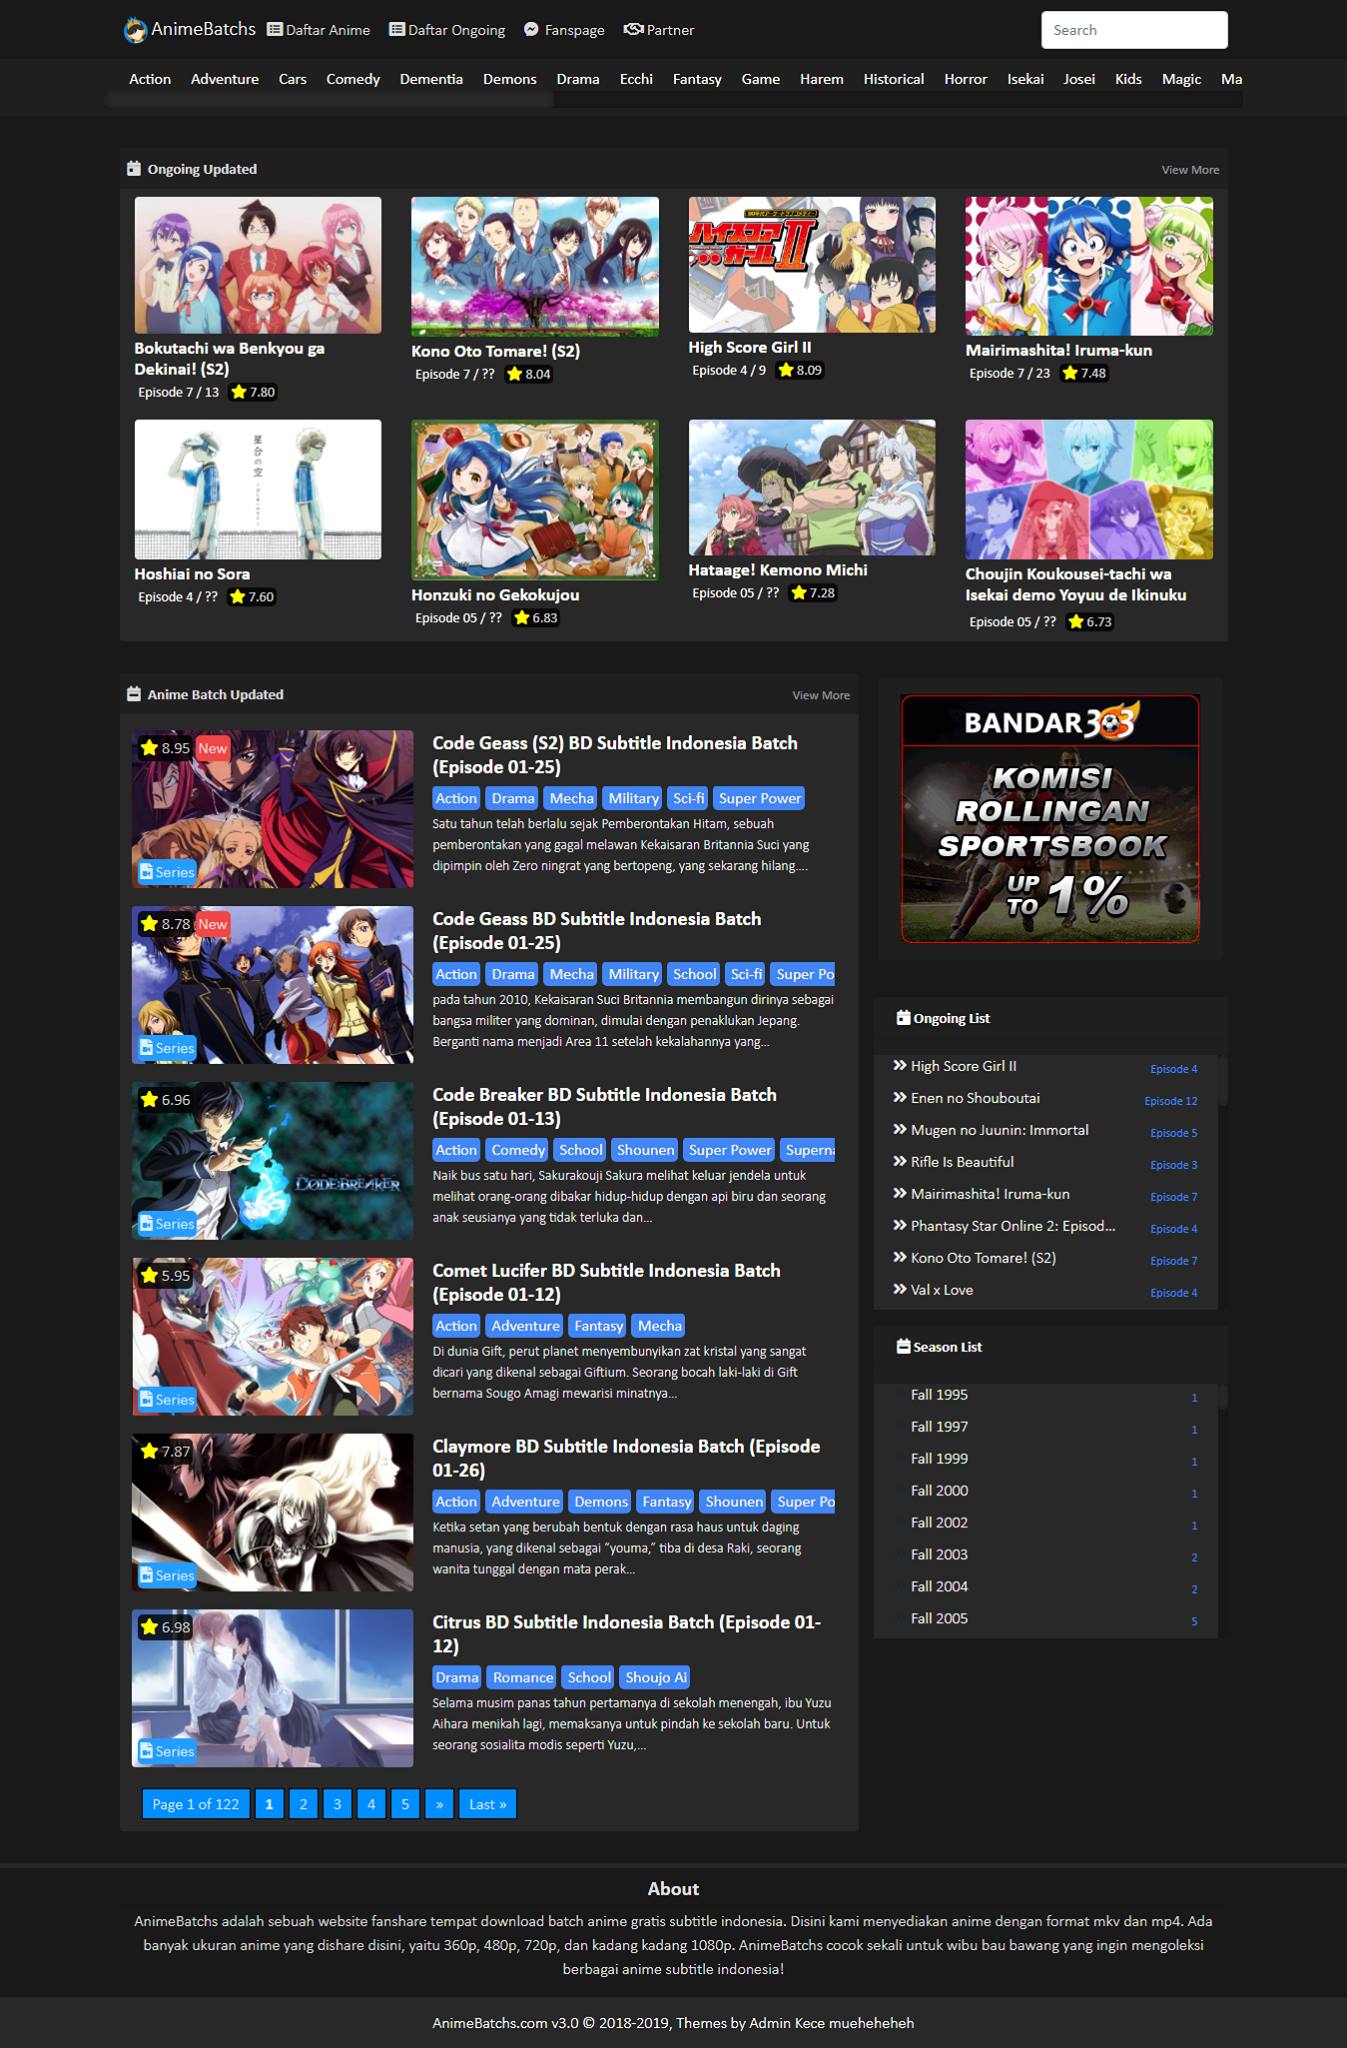
Task: Select the Harem genre tab
Action: coord(821,79)
